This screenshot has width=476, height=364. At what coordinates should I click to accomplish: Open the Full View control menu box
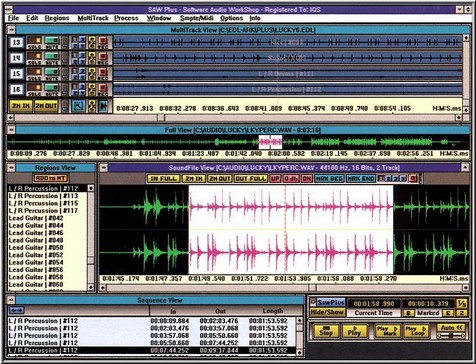(11, 130)
